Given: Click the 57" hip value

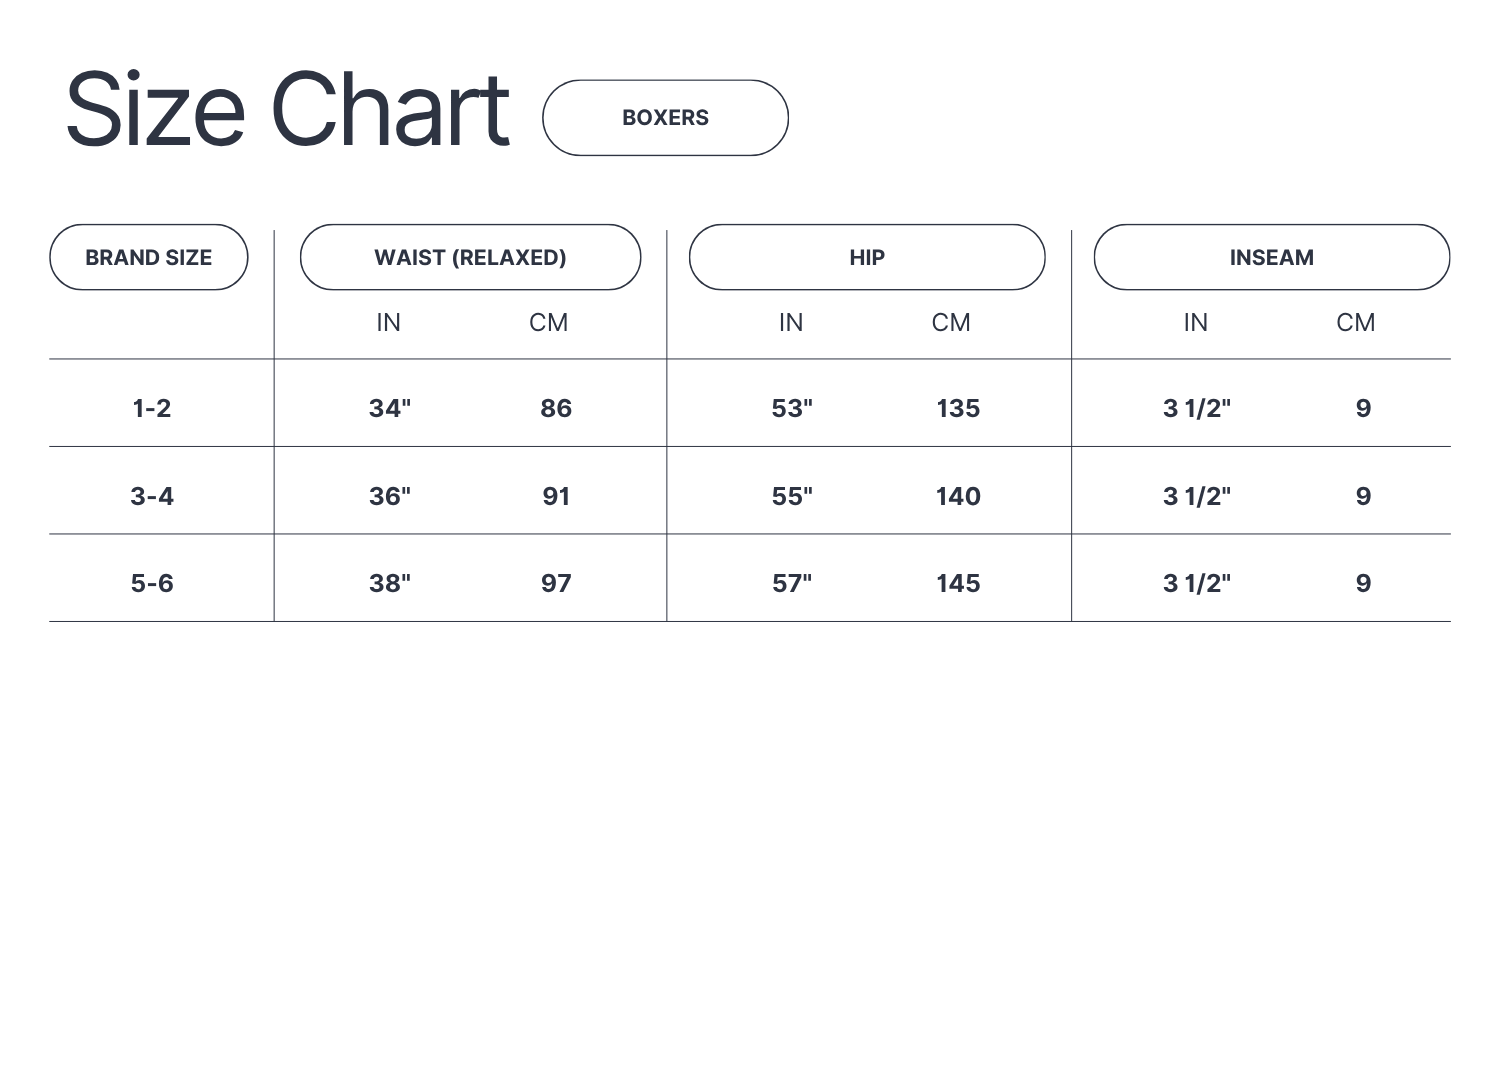Looking at the screenshot, I should (x=792, y=583).
